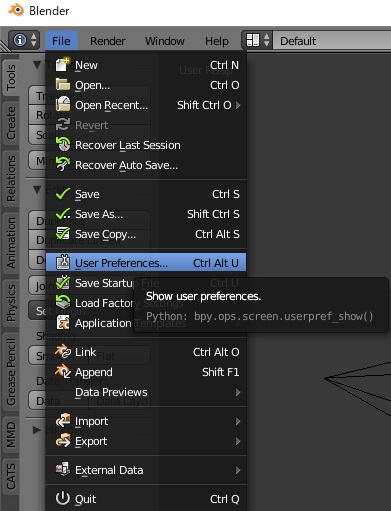This screenshot has height=511, width=391.
Task: Click the New file icon
Action: (x=63, y=65)
